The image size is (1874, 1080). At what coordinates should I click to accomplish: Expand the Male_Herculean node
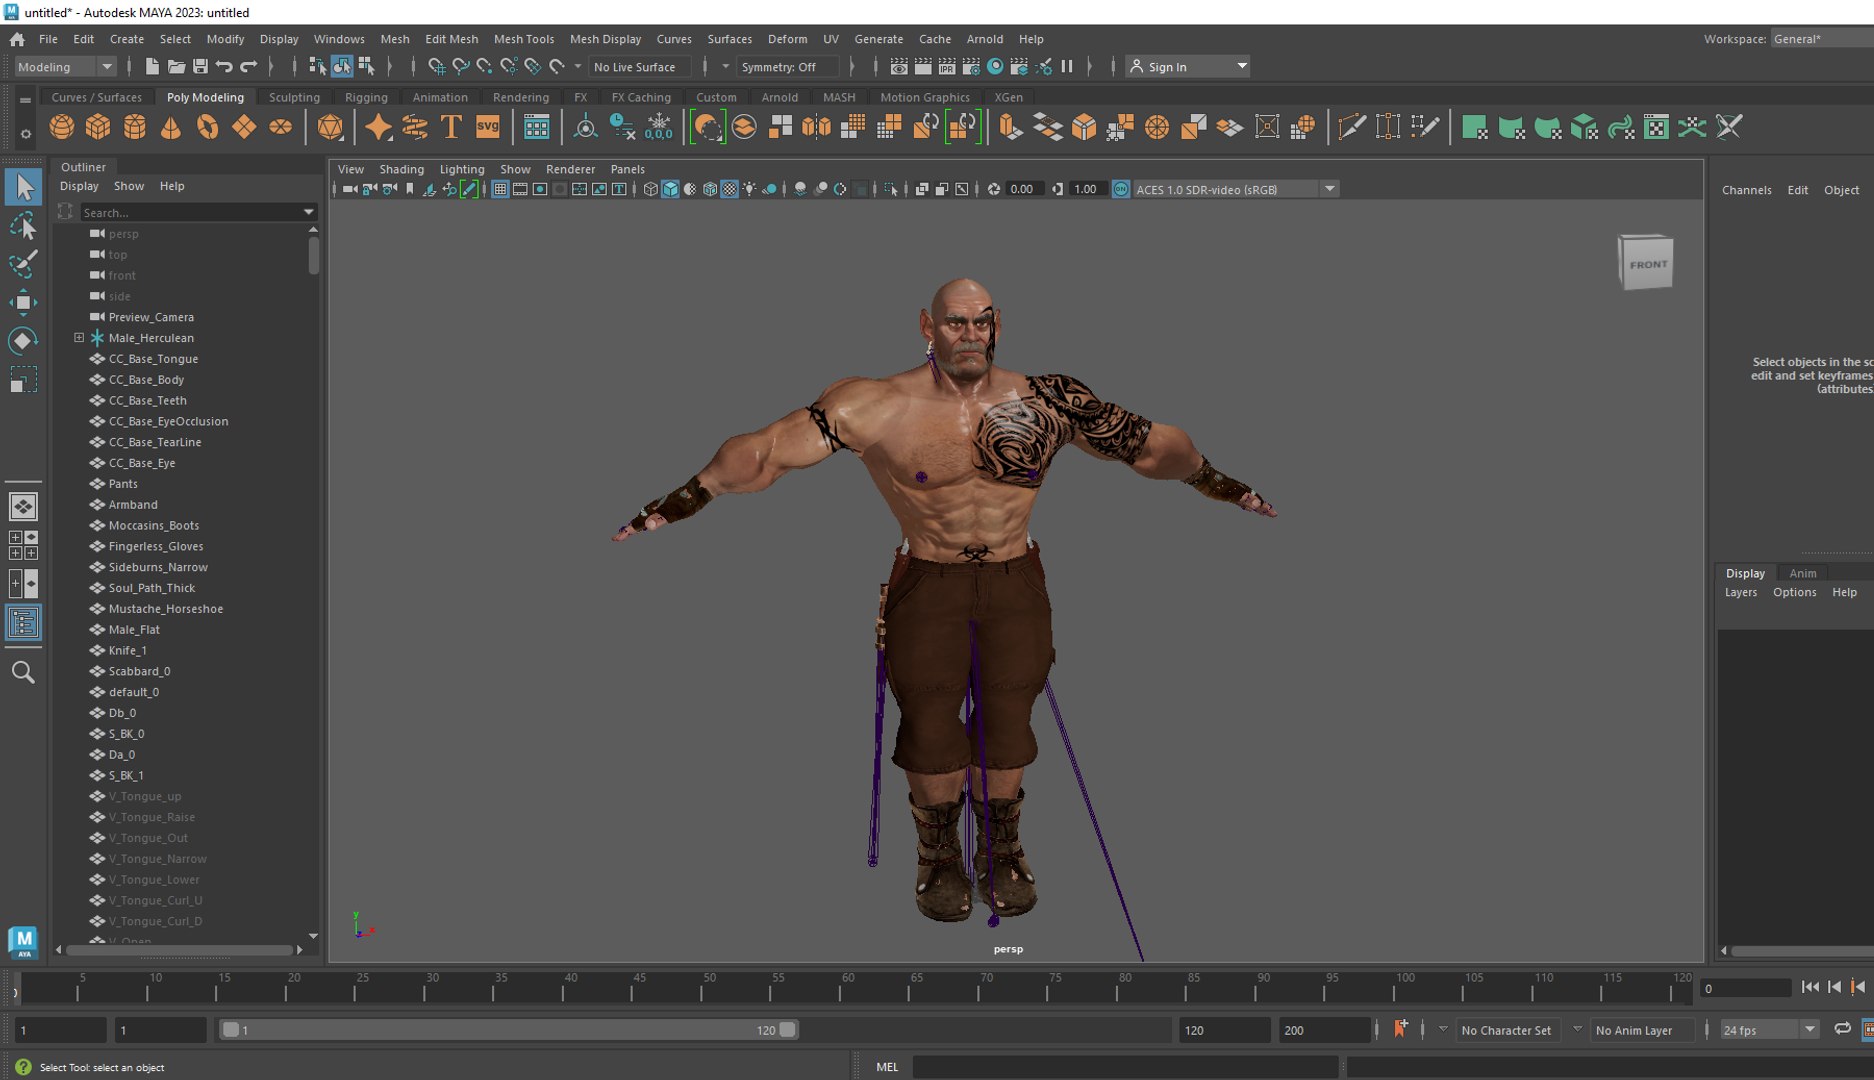coord(79,338)
